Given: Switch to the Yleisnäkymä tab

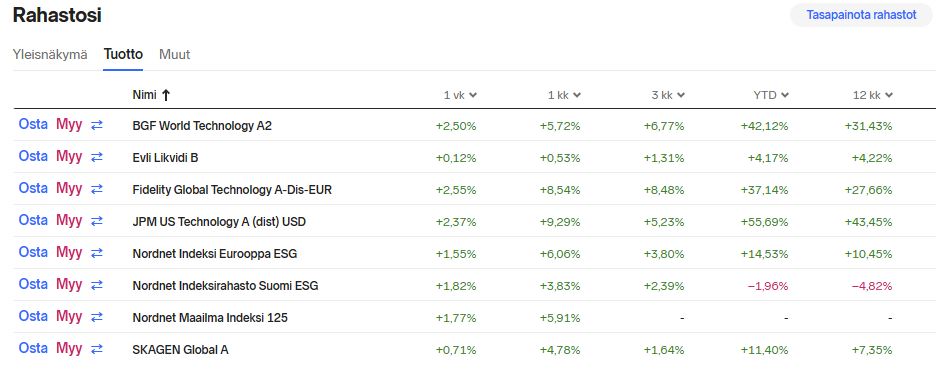Looking at the screenshot, I should [x=50, y=54].
